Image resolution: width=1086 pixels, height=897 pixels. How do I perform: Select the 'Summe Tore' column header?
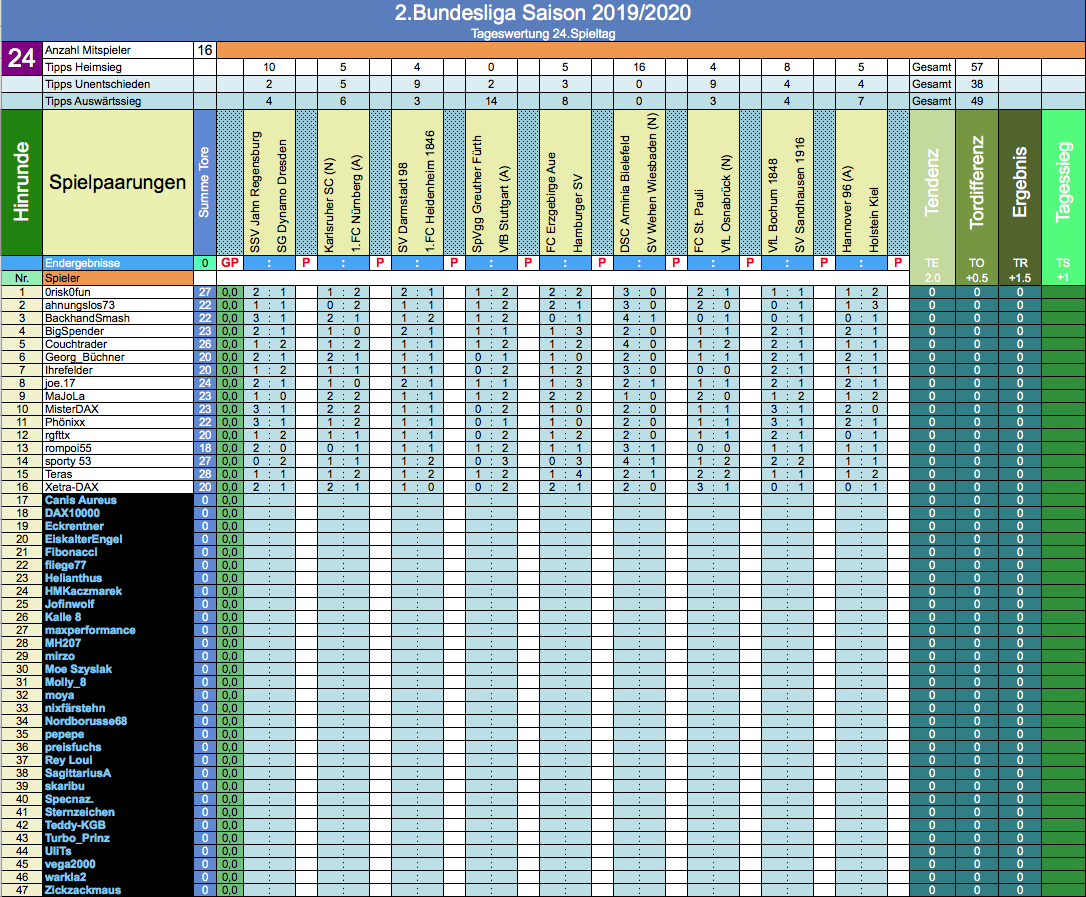pos(204,182)
